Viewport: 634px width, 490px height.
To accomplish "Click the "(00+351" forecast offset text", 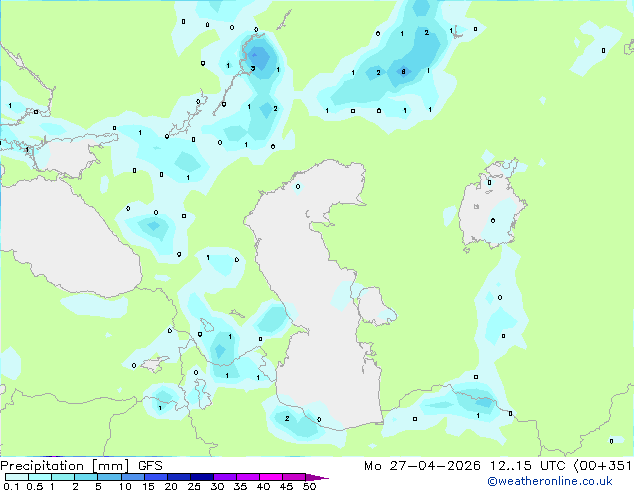I will (x=603, y=466).
